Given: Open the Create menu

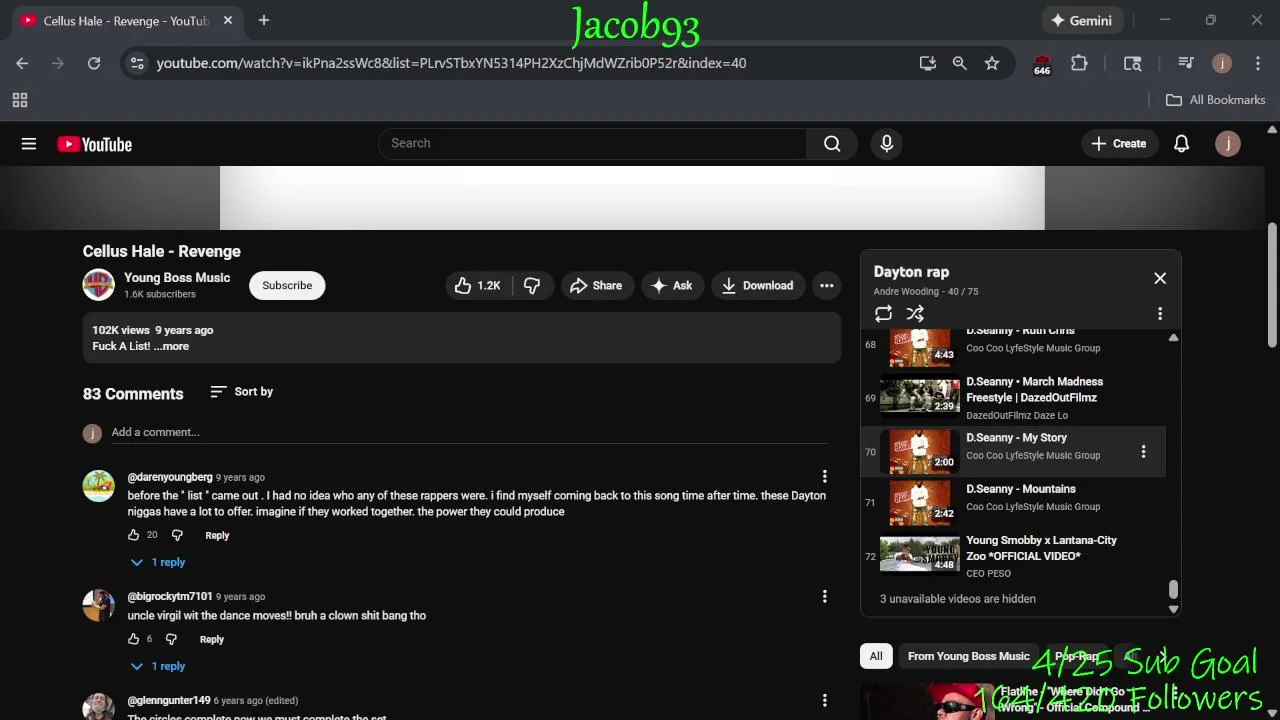Looking at the screenshot, I should [x=1119, y=143].
